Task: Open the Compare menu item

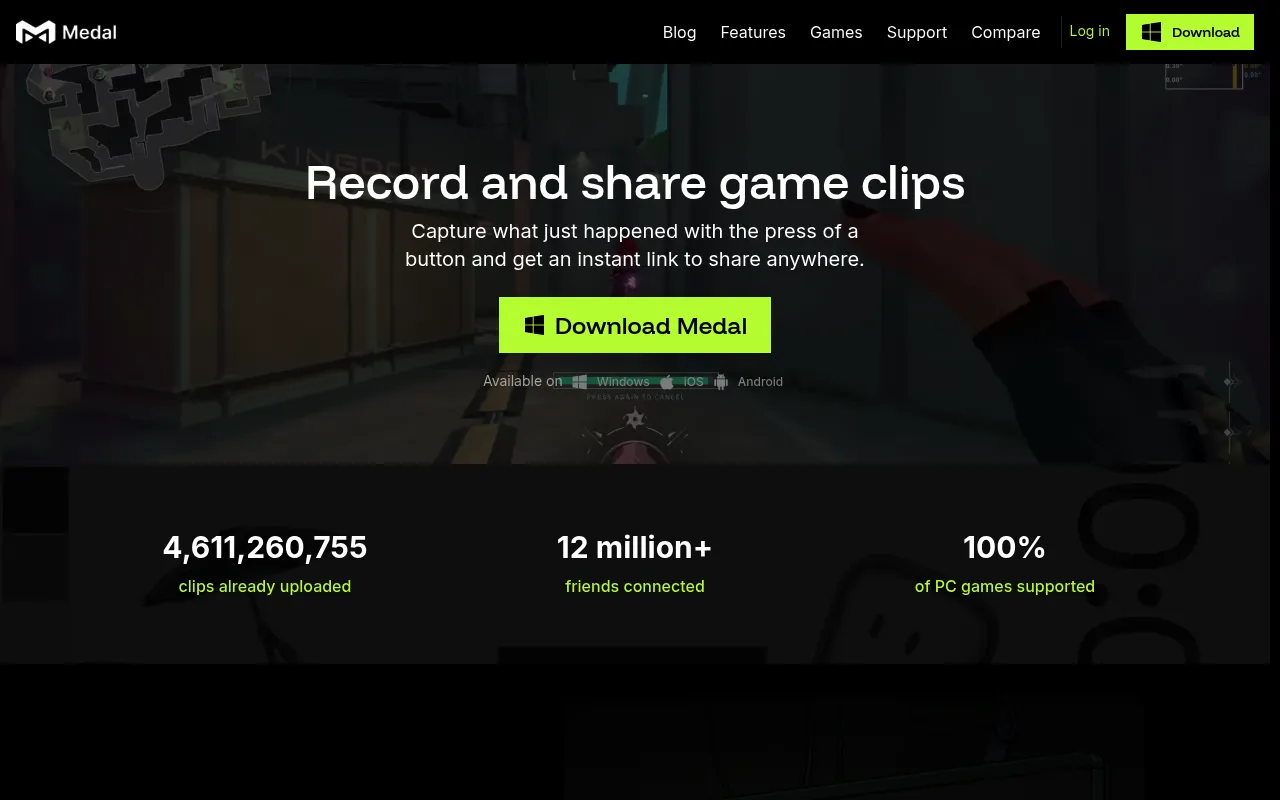Action: [x=1006, y=32]
